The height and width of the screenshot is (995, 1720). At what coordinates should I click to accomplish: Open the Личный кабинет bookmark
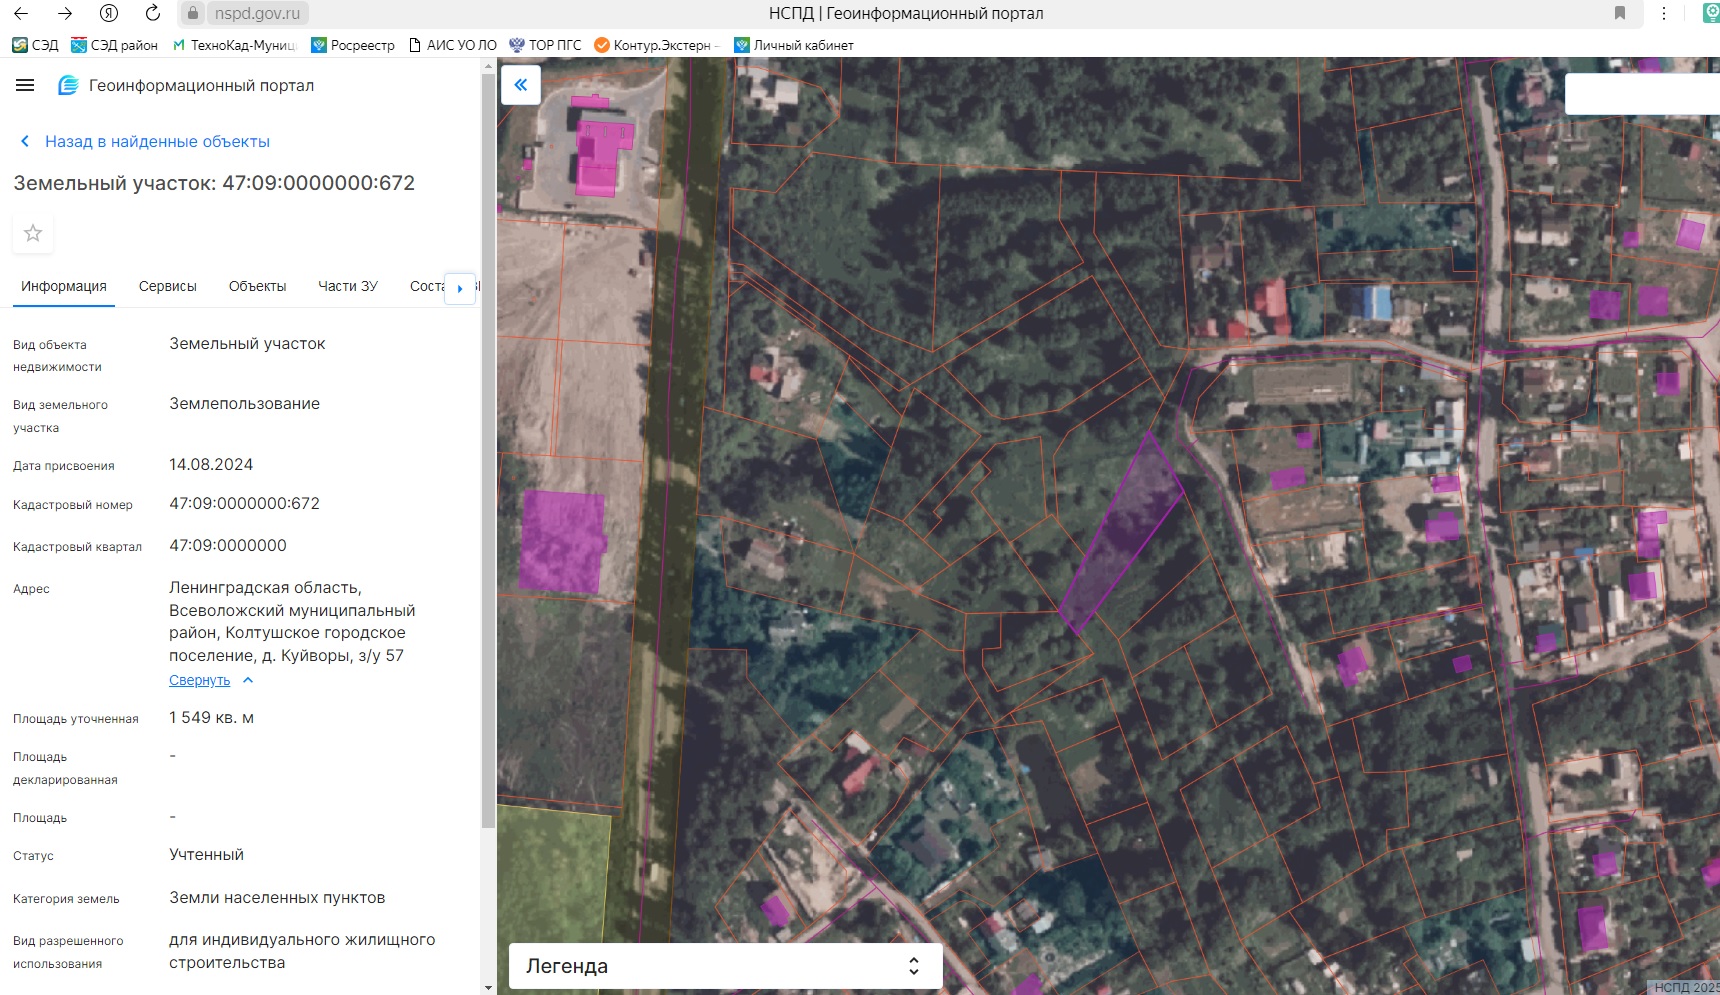coord(794,45)
